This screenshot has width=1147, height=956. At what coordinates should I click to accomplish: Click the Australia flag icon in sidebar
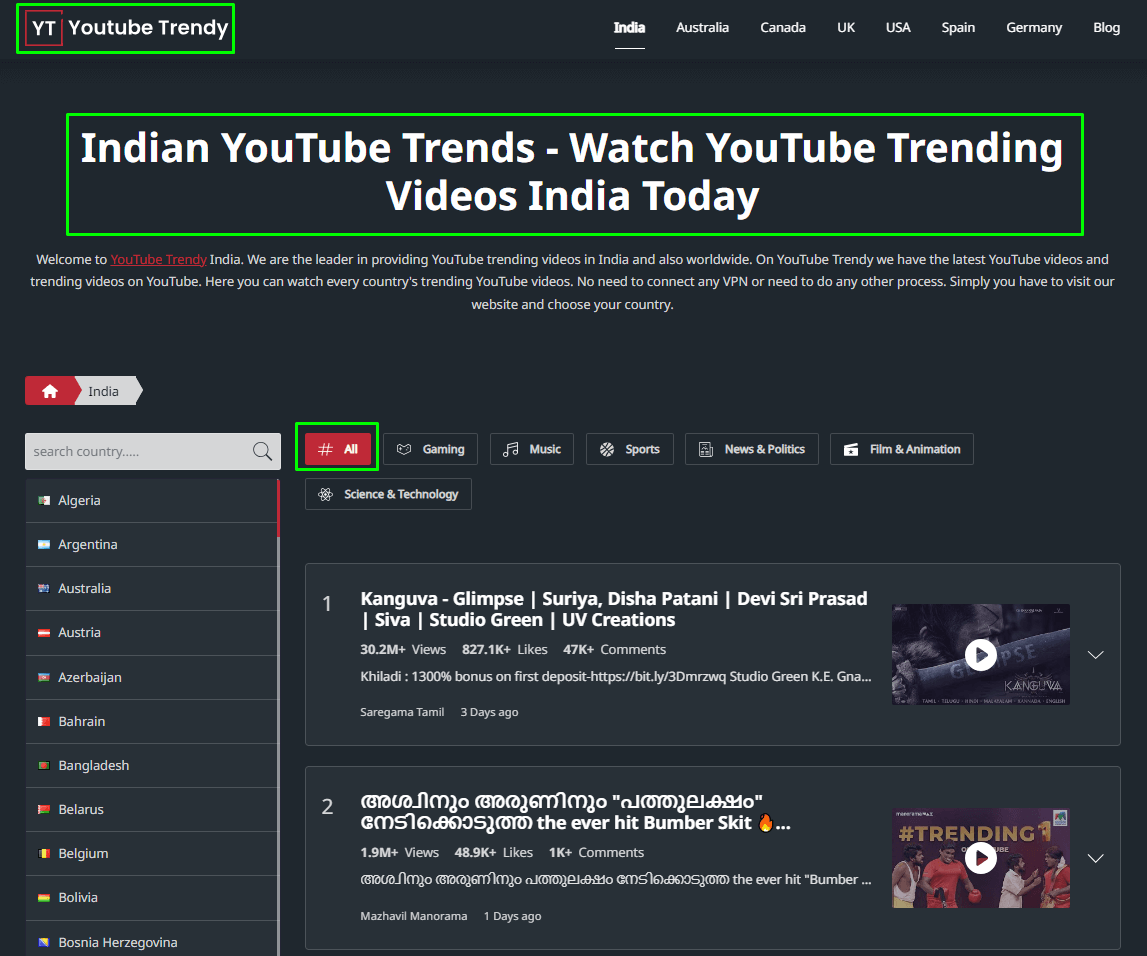[x=44, y=588]
